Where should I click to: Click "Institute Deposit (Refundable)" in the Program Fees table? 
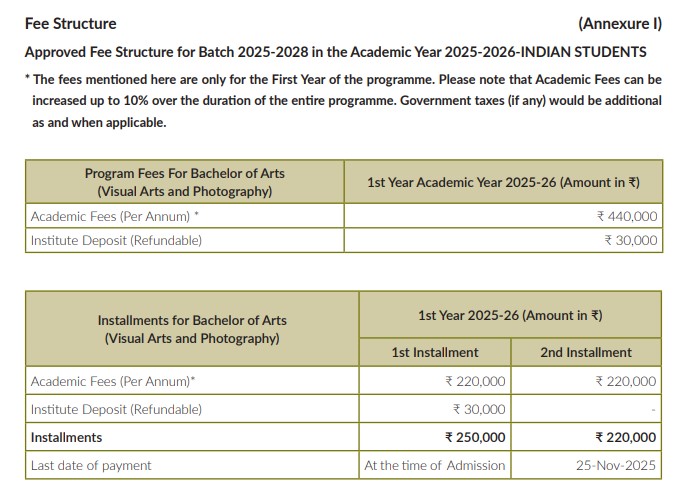click(x=116, y=240)
